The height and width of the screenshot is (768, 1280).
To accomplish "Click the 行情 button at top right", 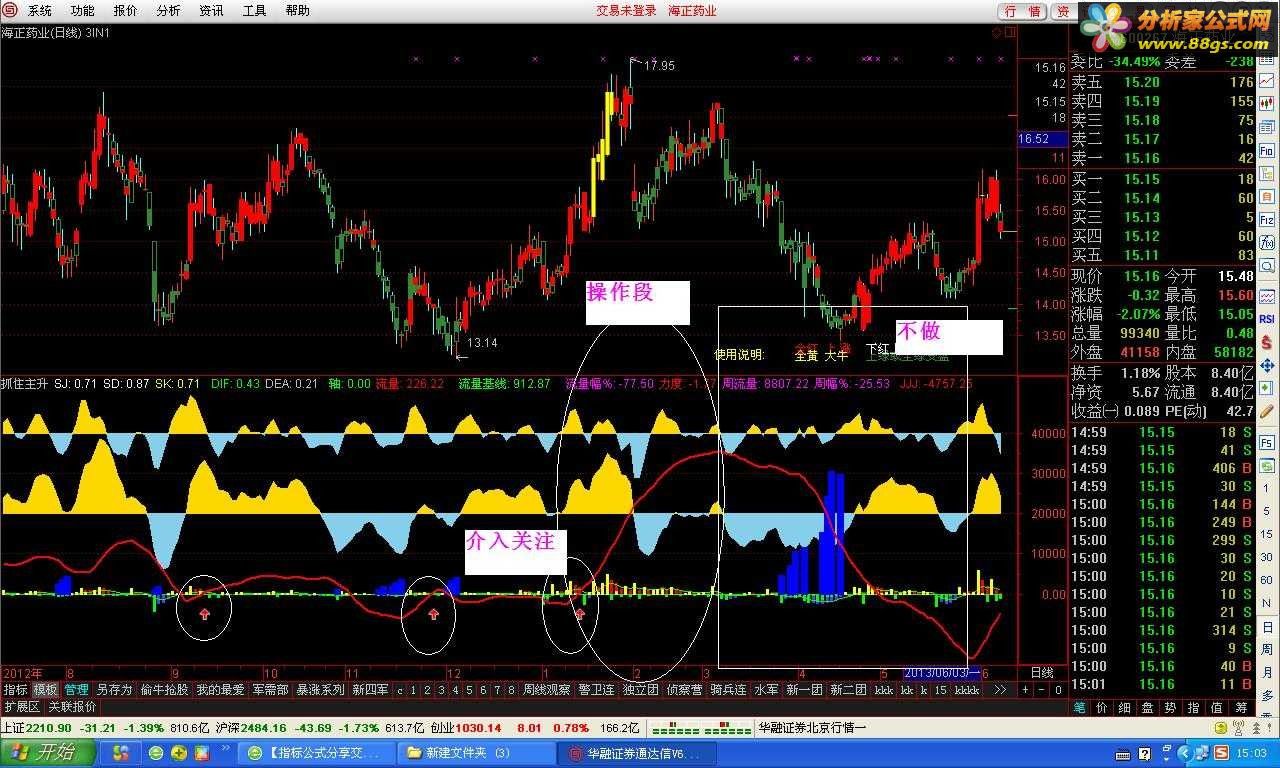I will point(1023,11).
